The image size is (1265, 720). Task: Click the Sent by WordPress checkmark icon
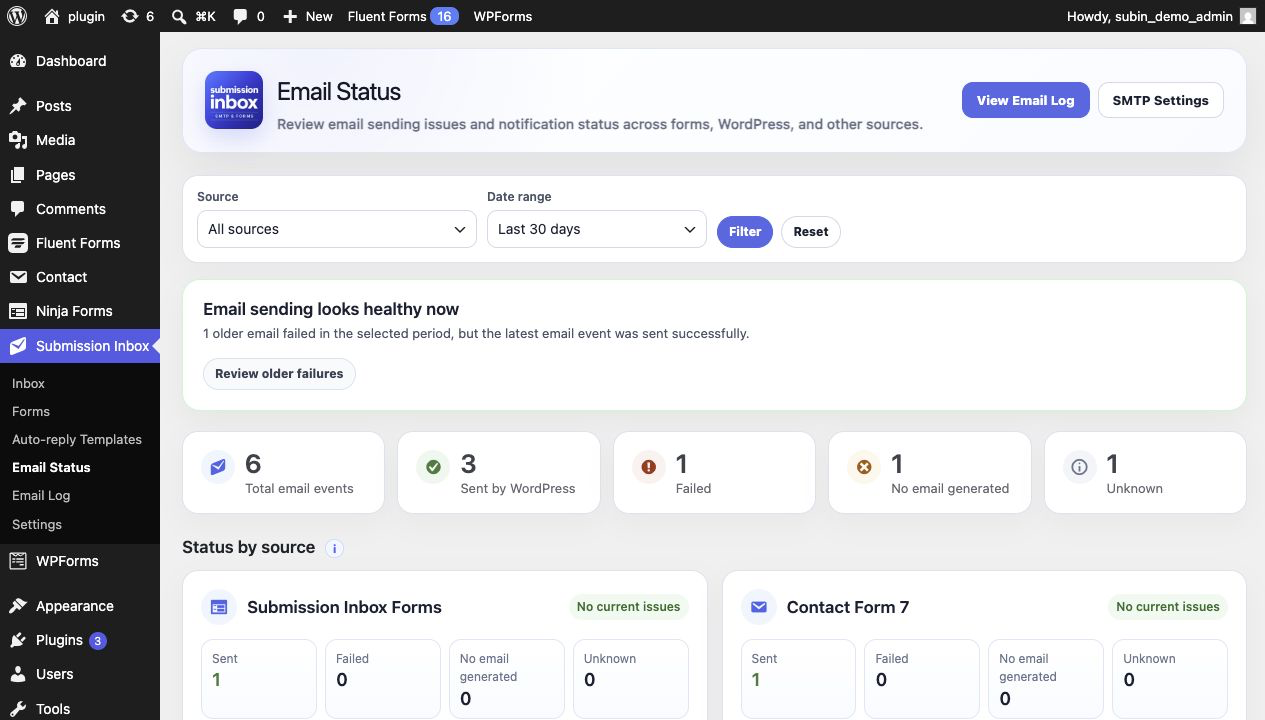[x=433, y=467]
